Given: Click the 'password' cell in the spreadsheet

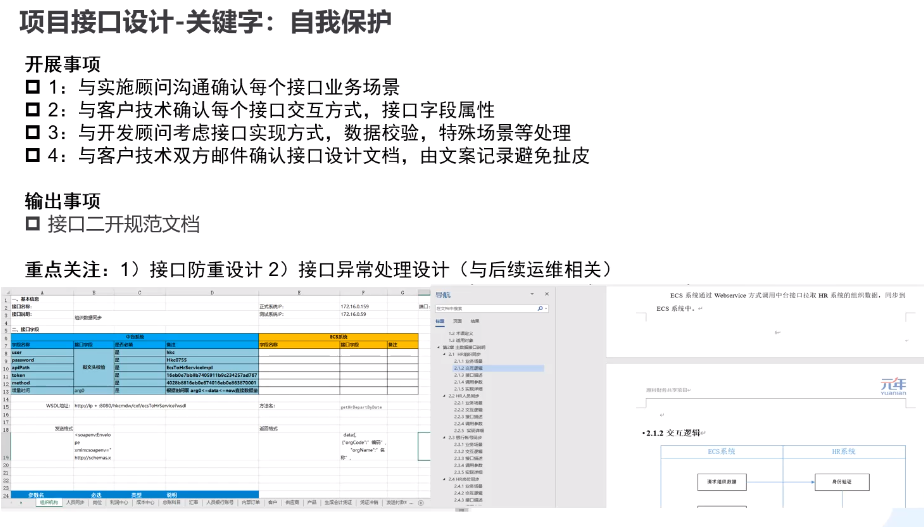Looking at the screenshot, I should coord(42,360).
